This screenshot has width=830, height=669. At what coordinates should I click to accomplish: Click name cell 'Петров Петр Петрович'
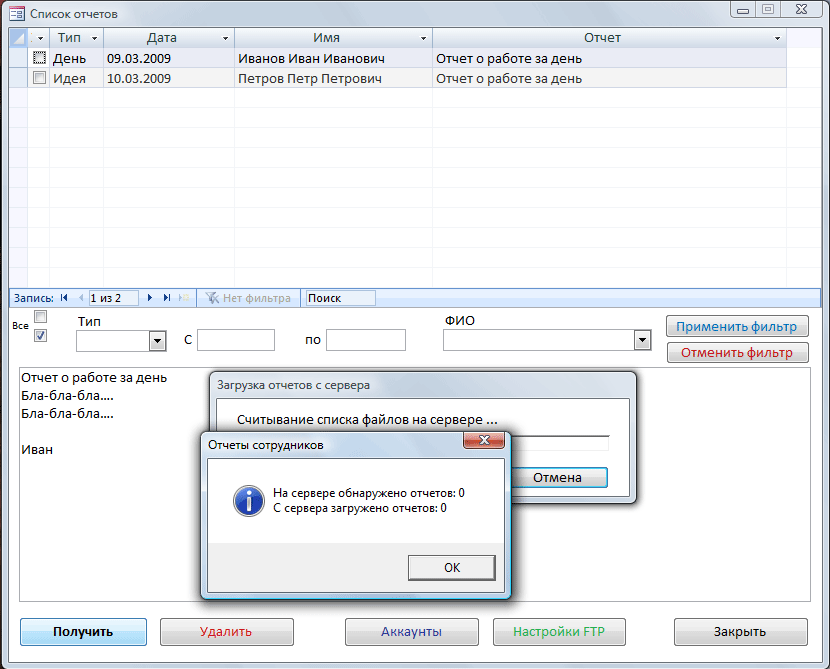click(333, 78)
